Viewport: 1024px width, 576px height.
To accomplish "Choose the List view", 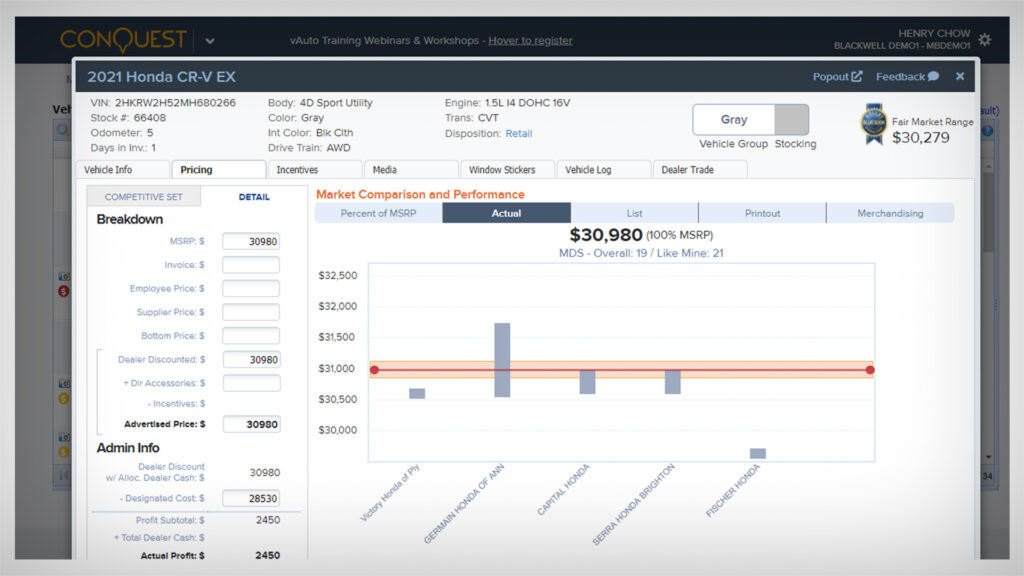I will [x=634, y=213].
